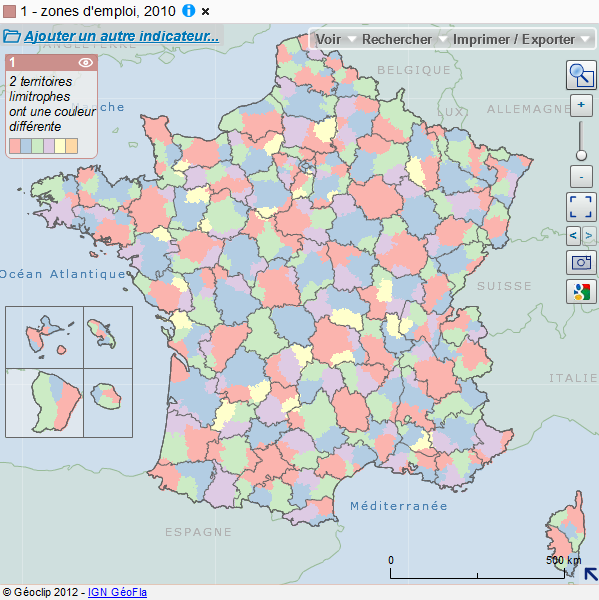Take a map snapshot with camera icon
This screenshot has width=599, height=600.
(x=581, y=262)
